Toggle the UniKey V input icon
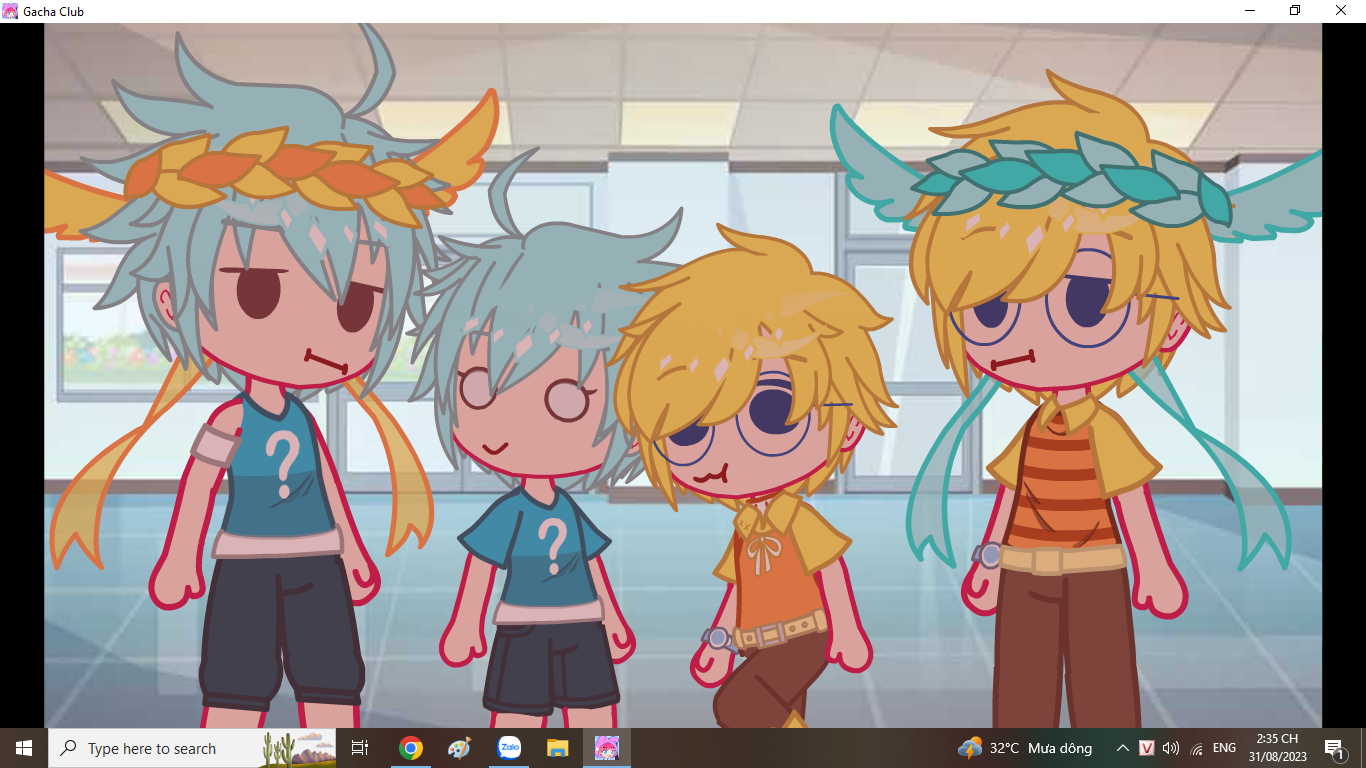1366x768 pixels. [1147, 748]
